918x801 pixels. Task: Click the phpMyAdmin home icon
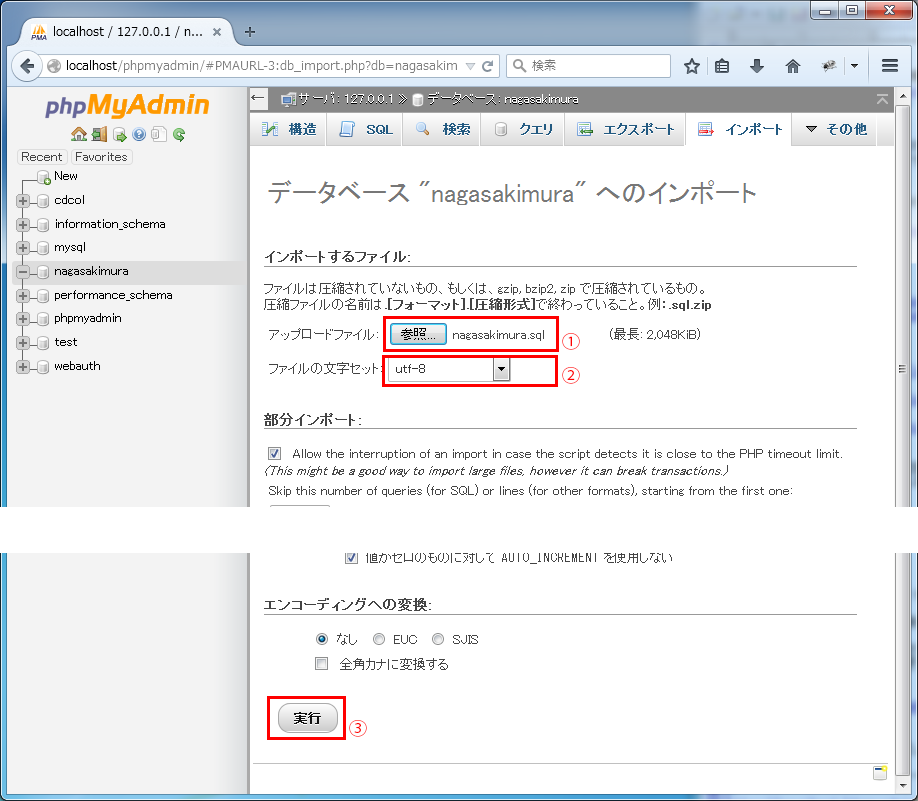click(x=79, y=134)
